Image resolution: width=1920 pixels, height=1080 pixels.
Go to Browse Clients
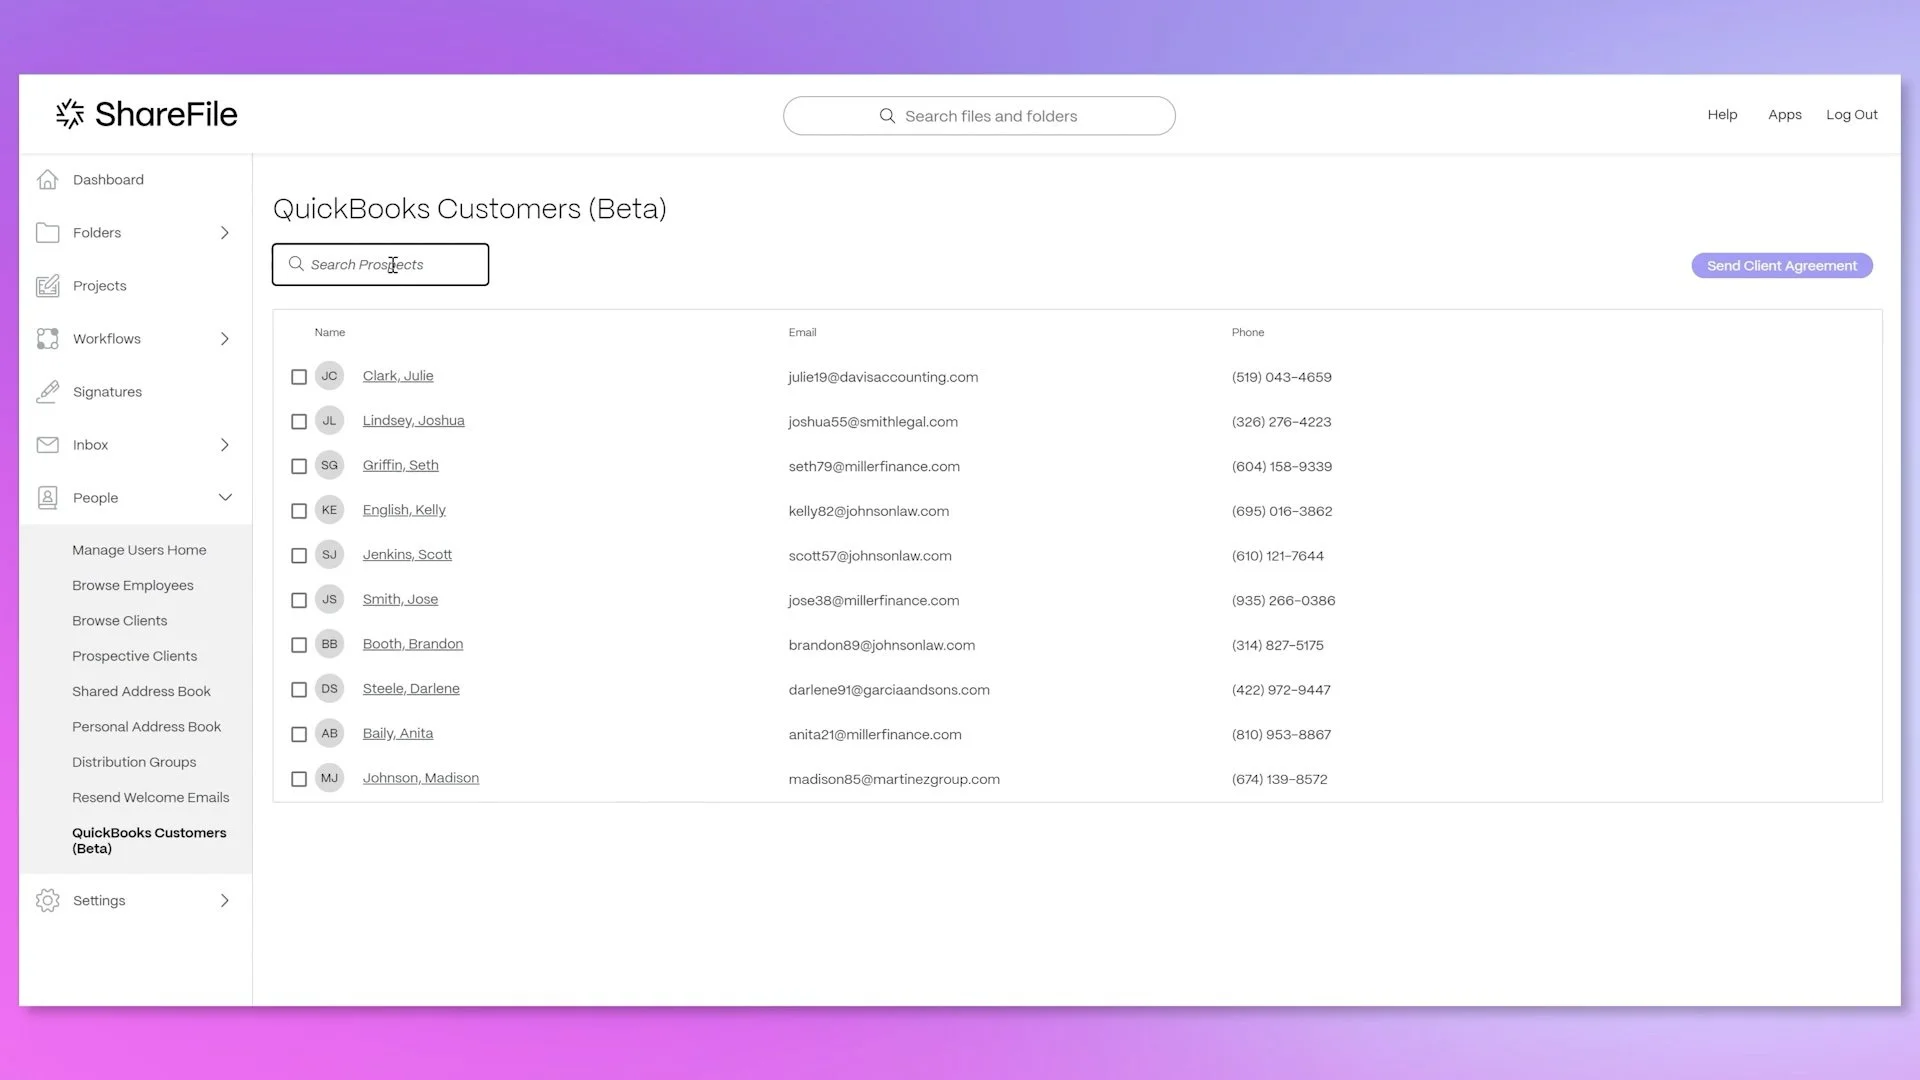pyautogui.click(x=119, y=621)
